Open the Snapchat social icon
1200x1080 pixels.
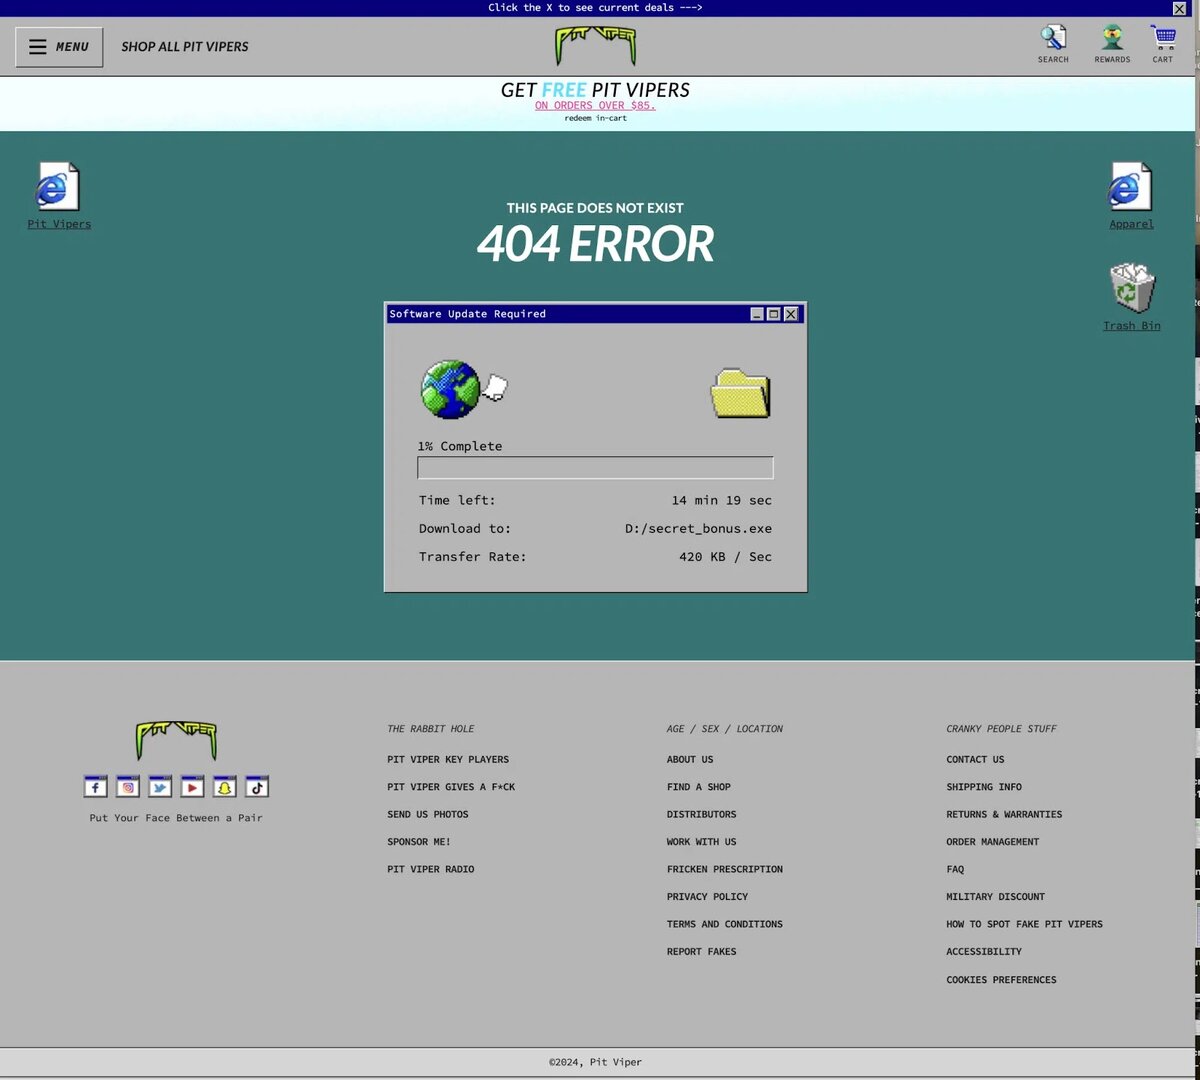(225, 787)
